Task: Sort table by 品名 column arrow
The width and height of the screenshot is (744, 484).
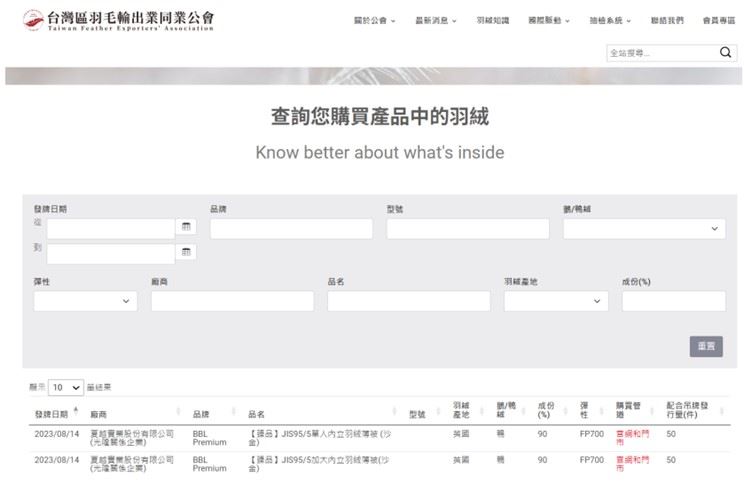Action: click(394, 411)
